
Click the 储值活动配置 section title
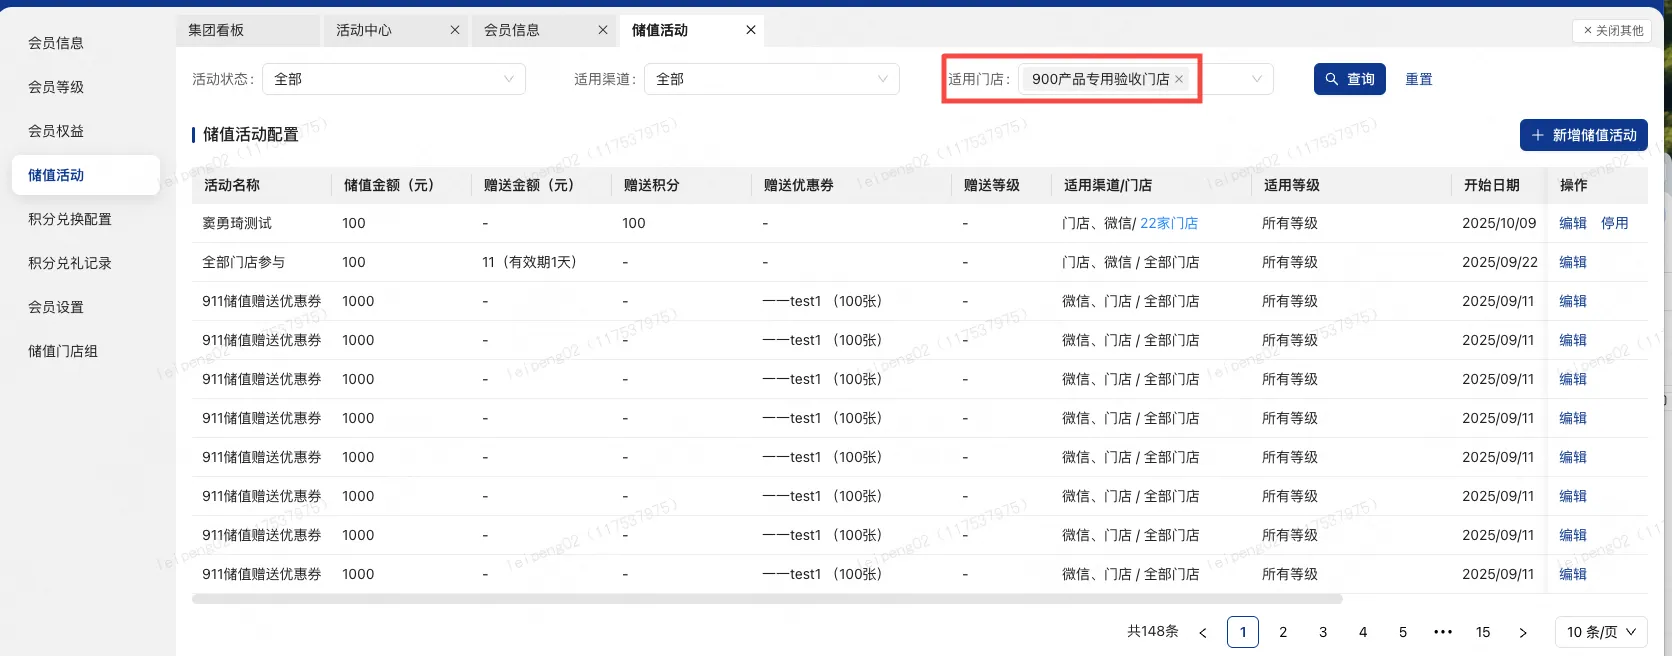(x=251, y=134)
